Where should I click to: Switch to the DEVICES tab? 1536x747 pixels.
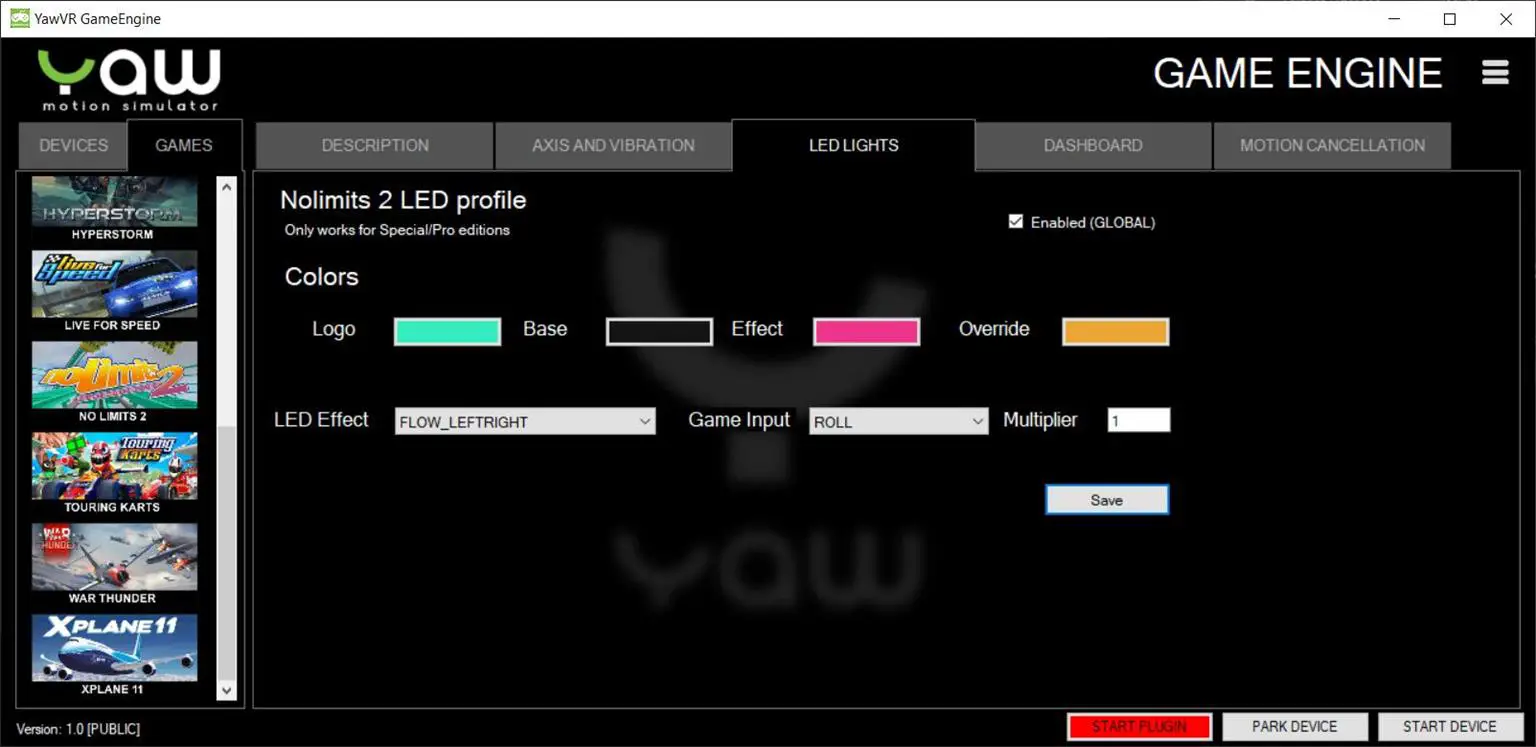click(x=71, y=145)
